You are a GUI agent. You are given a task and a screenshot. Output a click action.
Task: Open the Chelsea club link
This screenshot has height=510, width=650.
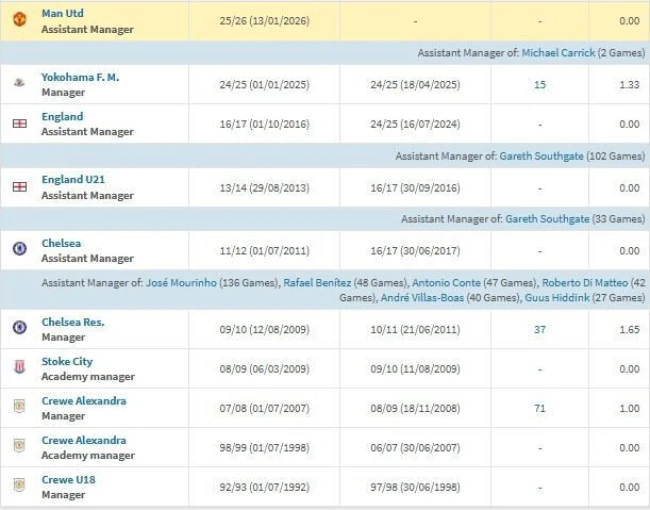[61, 243]
